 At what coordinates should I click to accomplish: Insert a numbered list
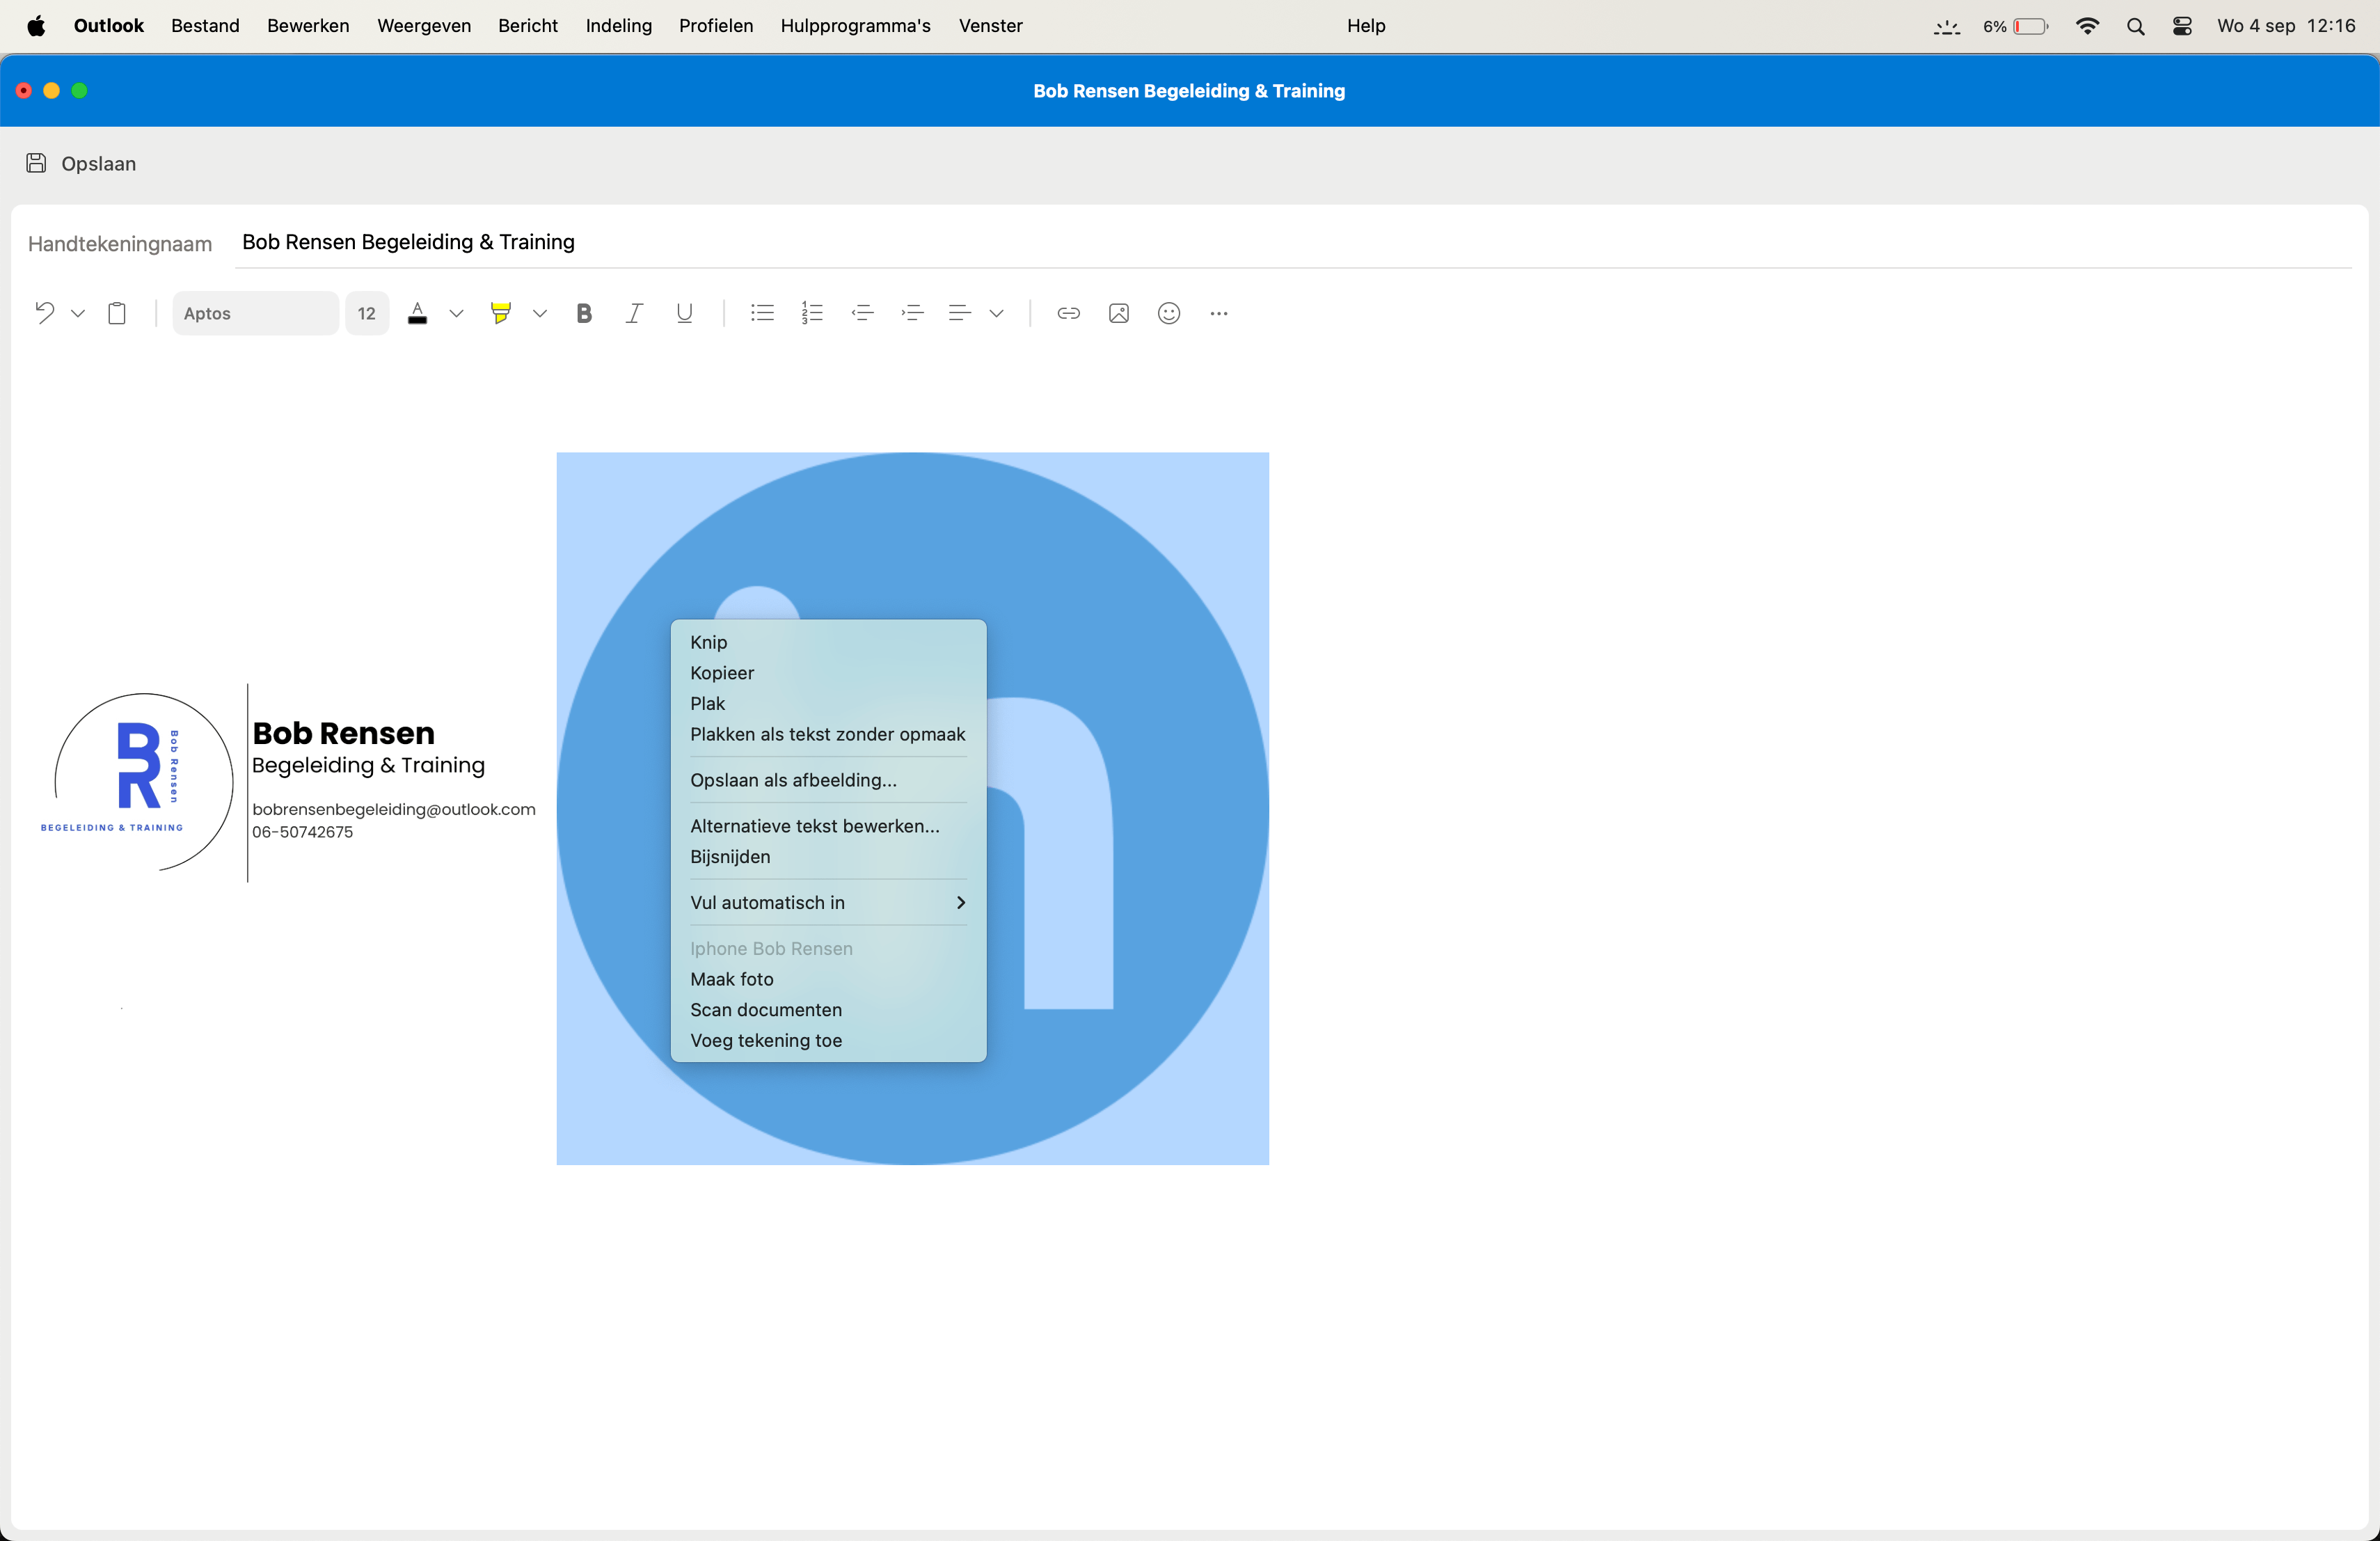(x=812, y=313)
